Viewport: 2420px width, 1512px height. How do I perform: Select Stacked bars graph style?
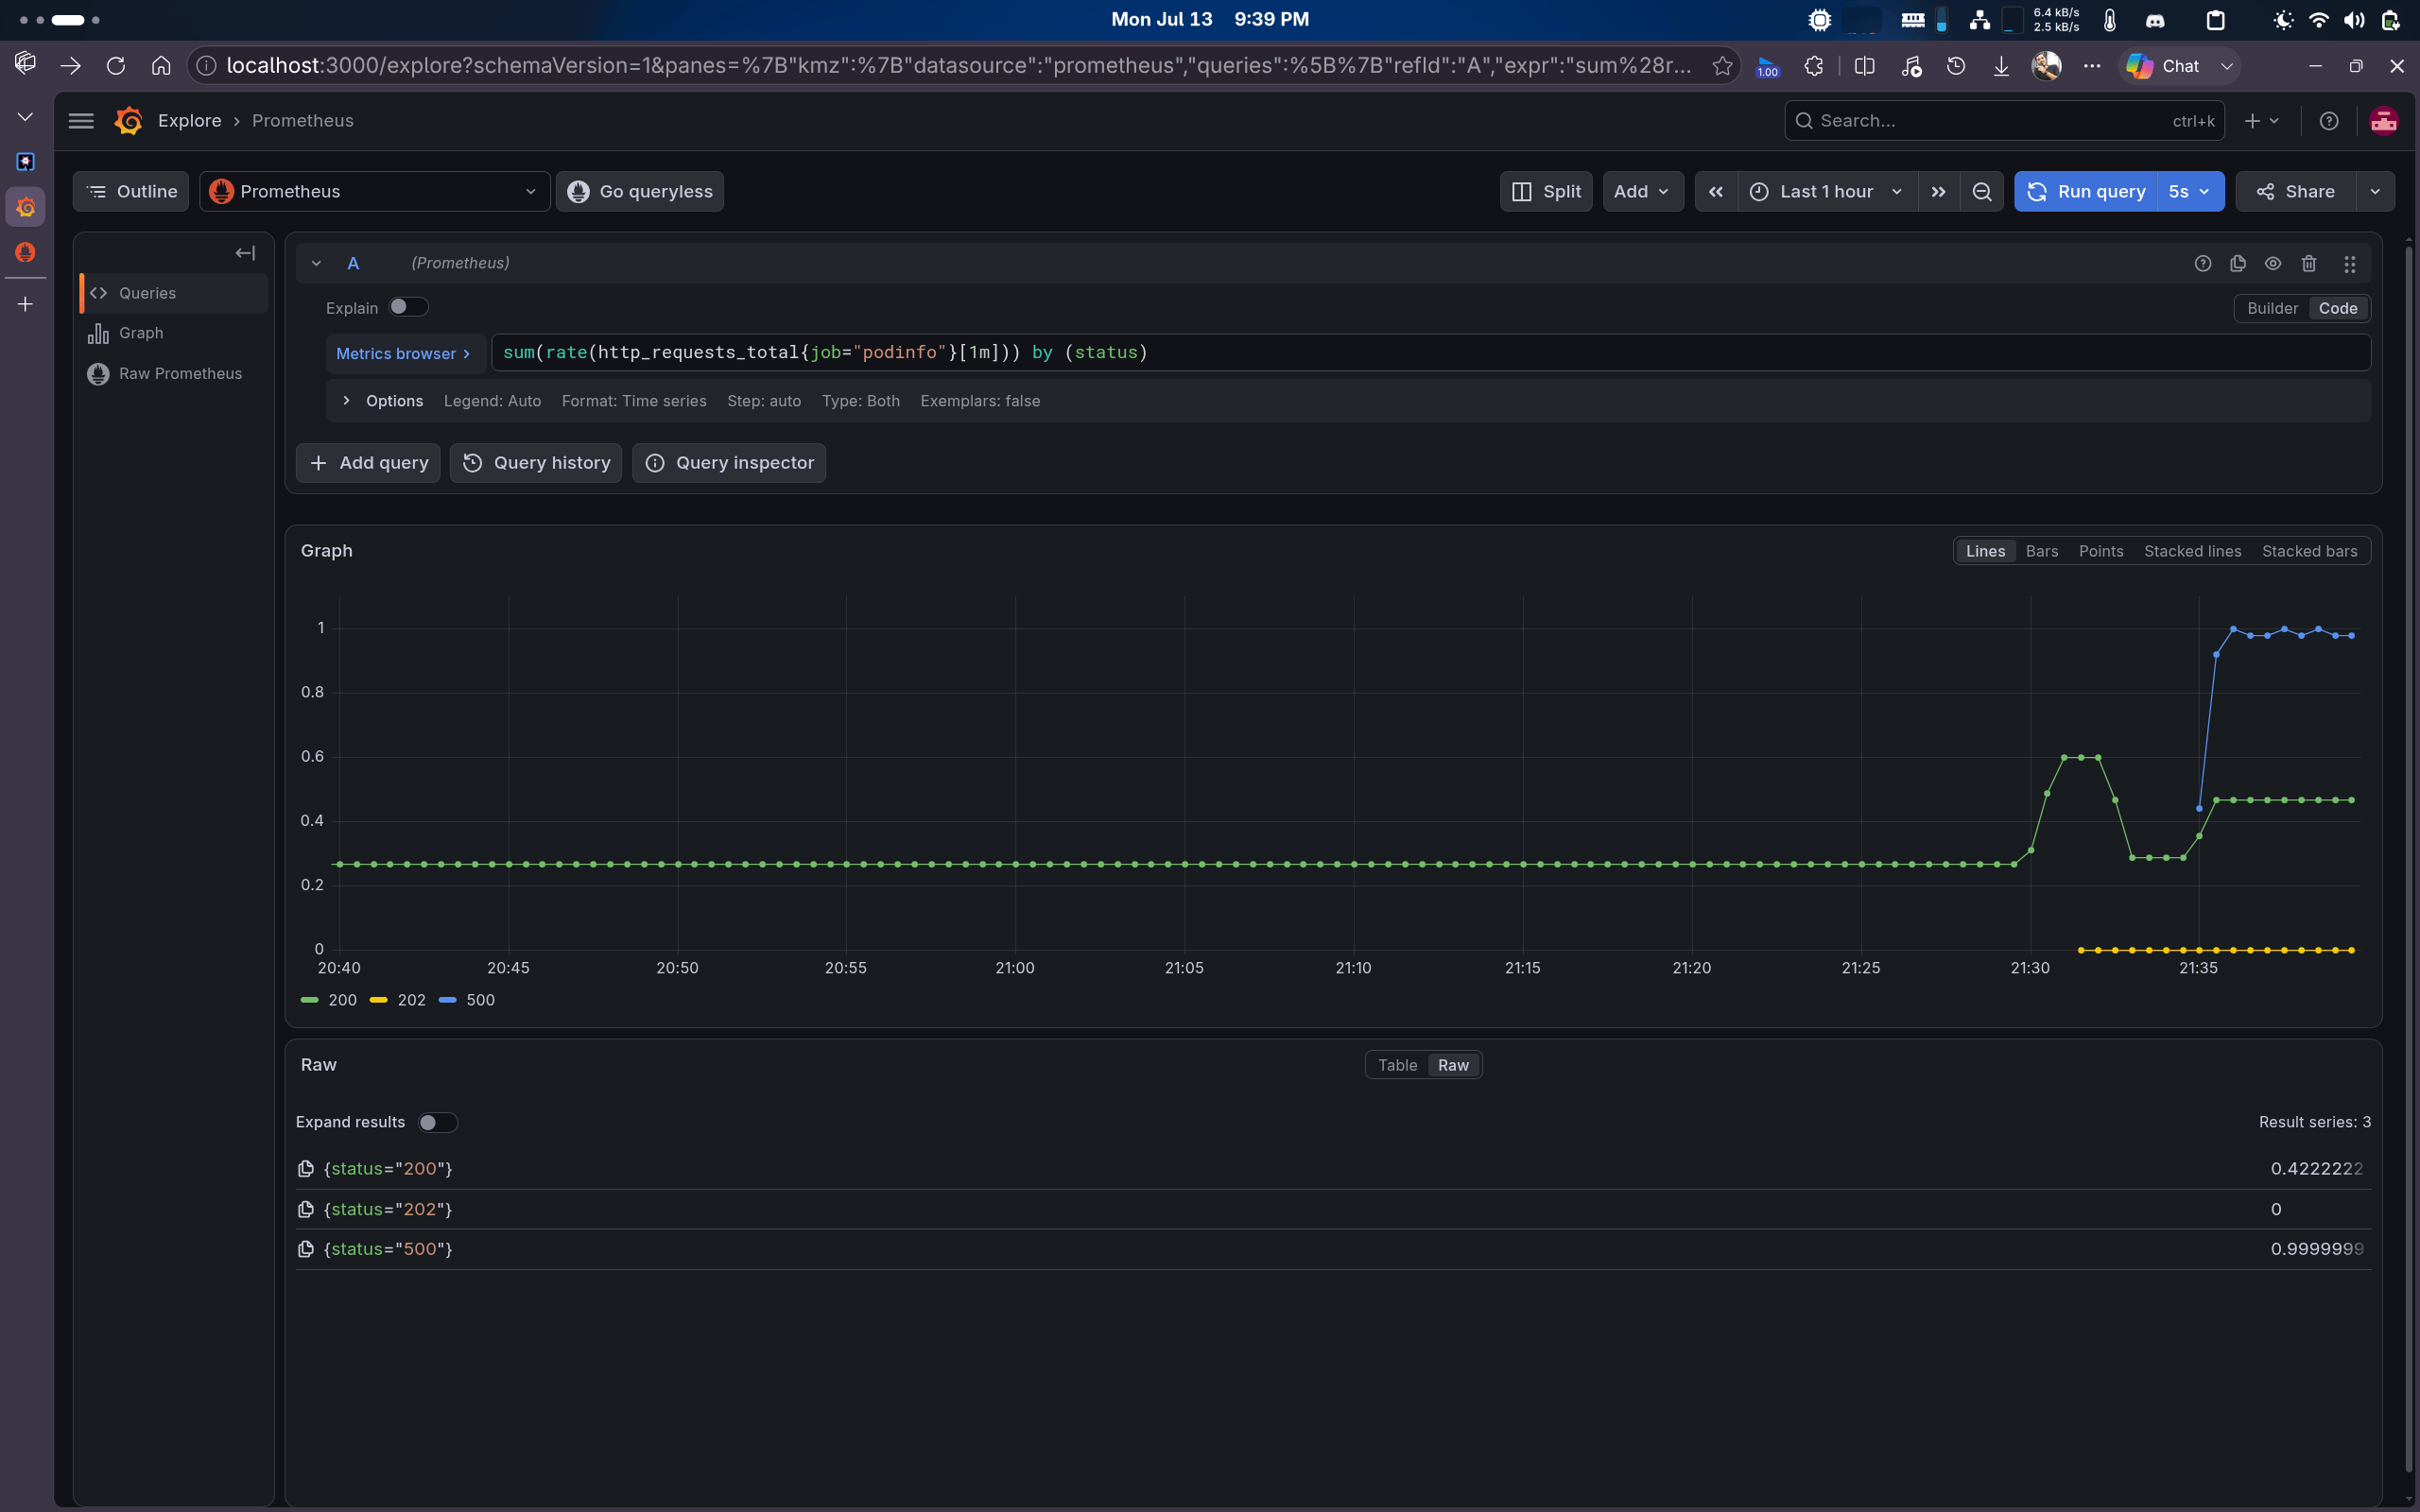click(x=2309, y=551)
